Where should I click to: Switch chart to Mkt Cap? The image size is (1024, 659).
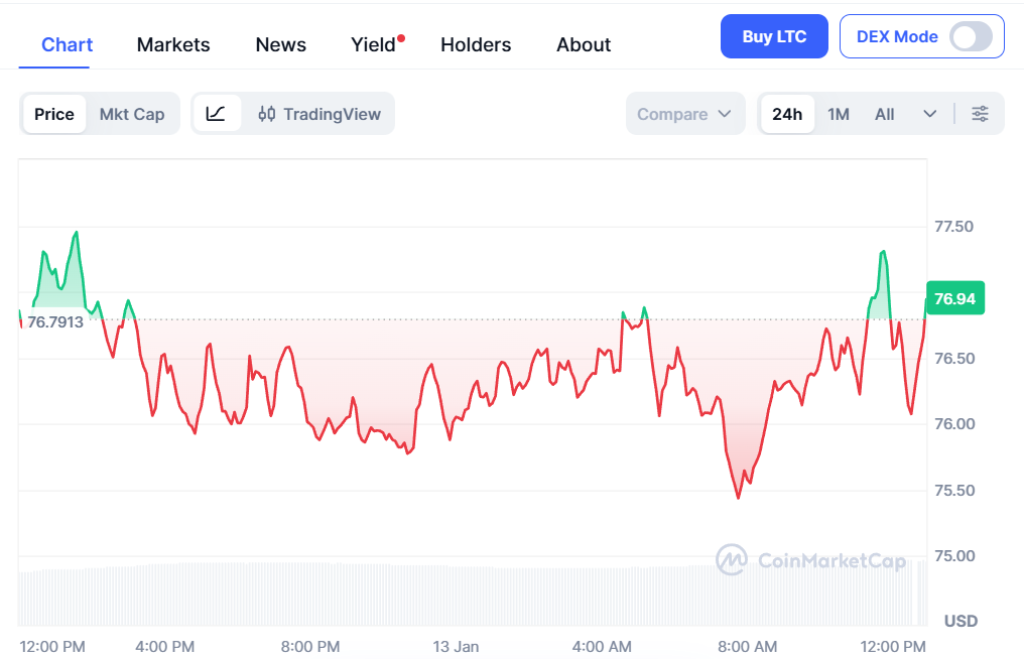click(x=132, y=114)
